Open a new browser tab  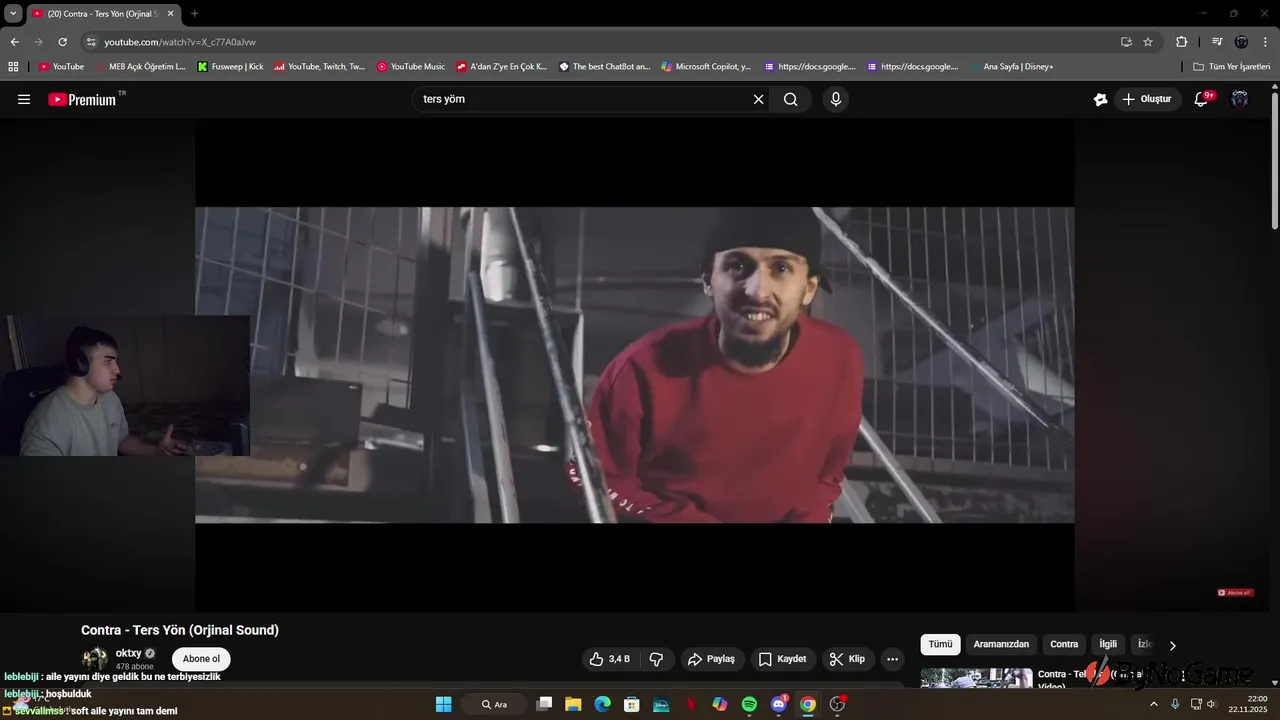pos(194,14)
